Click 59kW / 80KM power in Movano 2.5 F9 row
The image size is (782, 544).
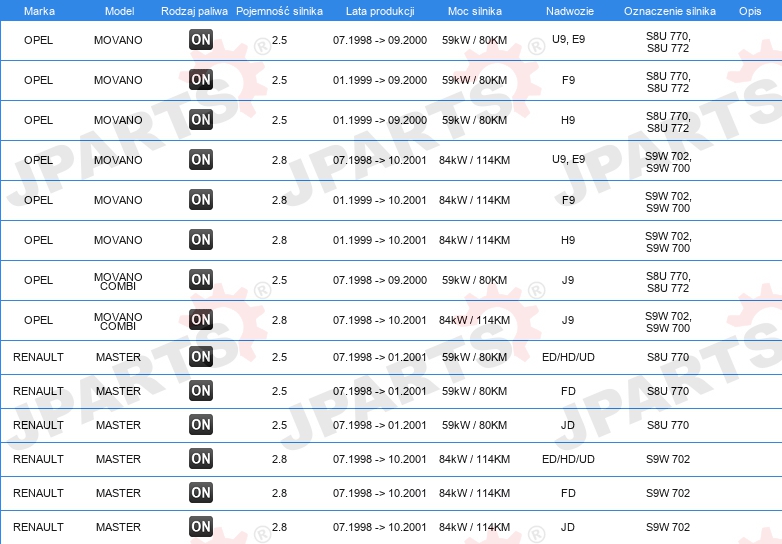point(474,80)
